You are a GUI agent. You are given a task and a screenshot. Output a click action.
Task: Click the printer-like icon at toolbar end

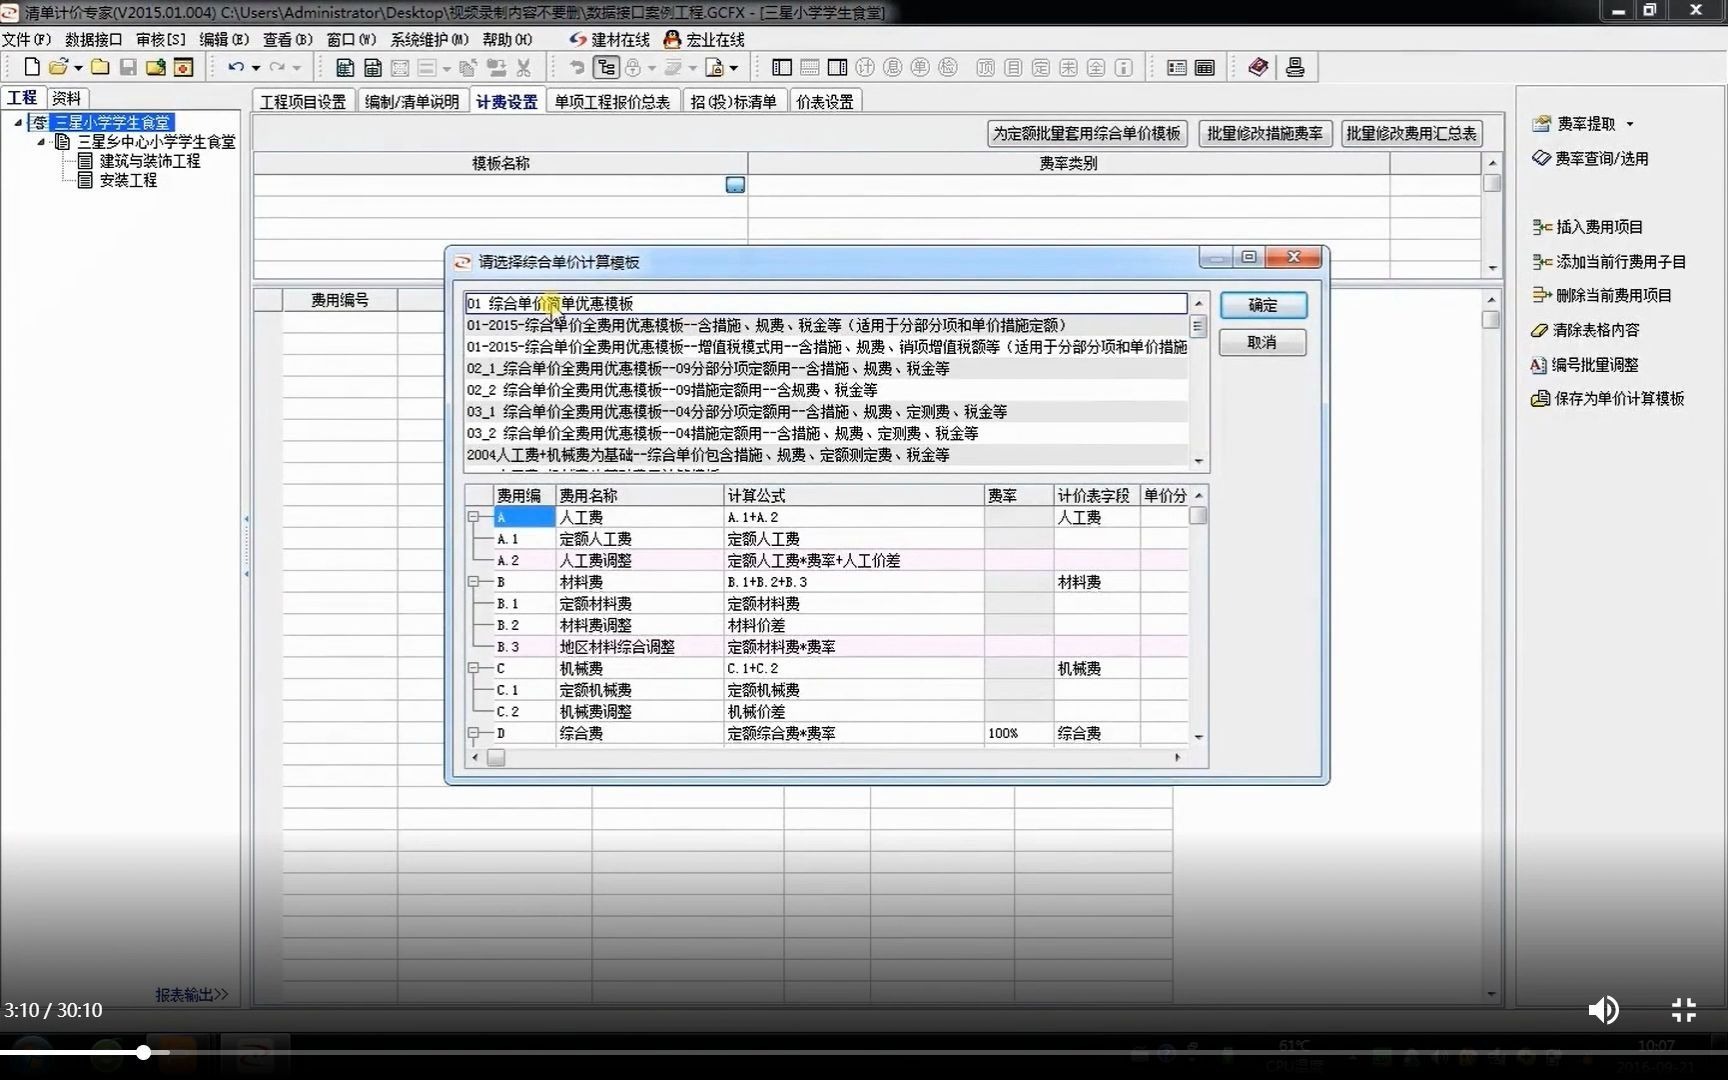pos(1295,67)
